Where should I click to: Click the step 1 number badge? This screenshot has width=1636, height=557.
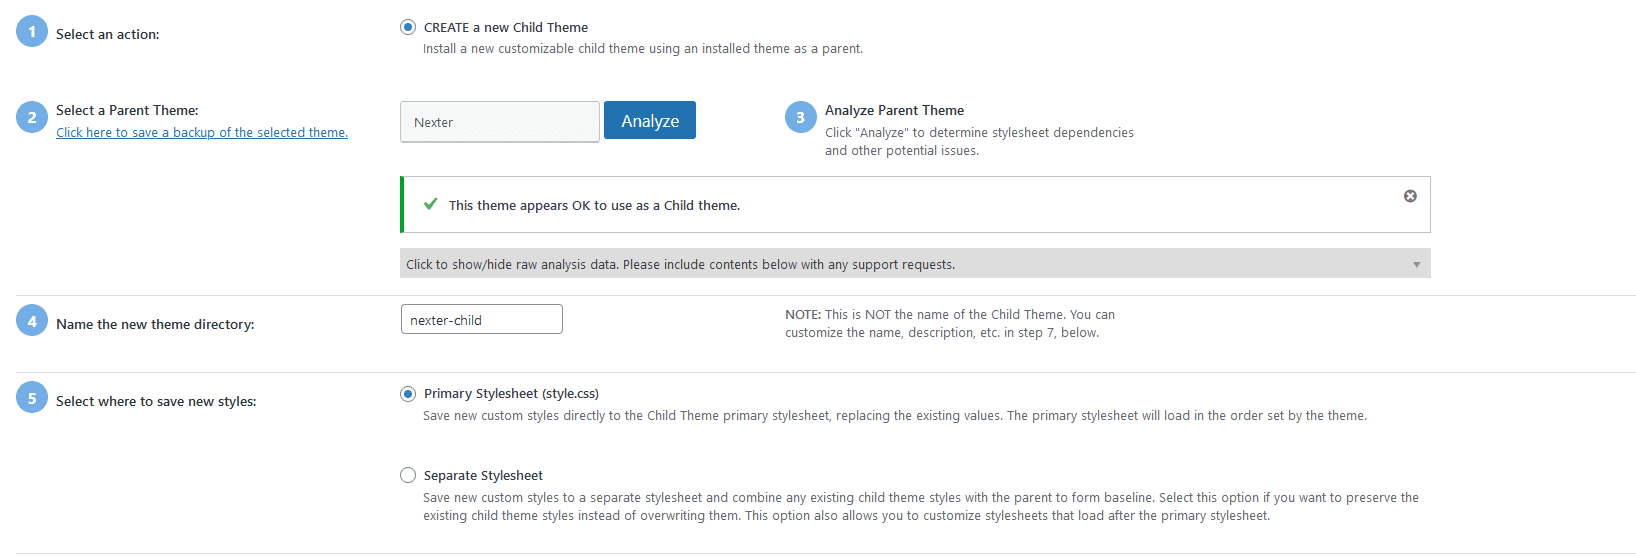[32, 32]
